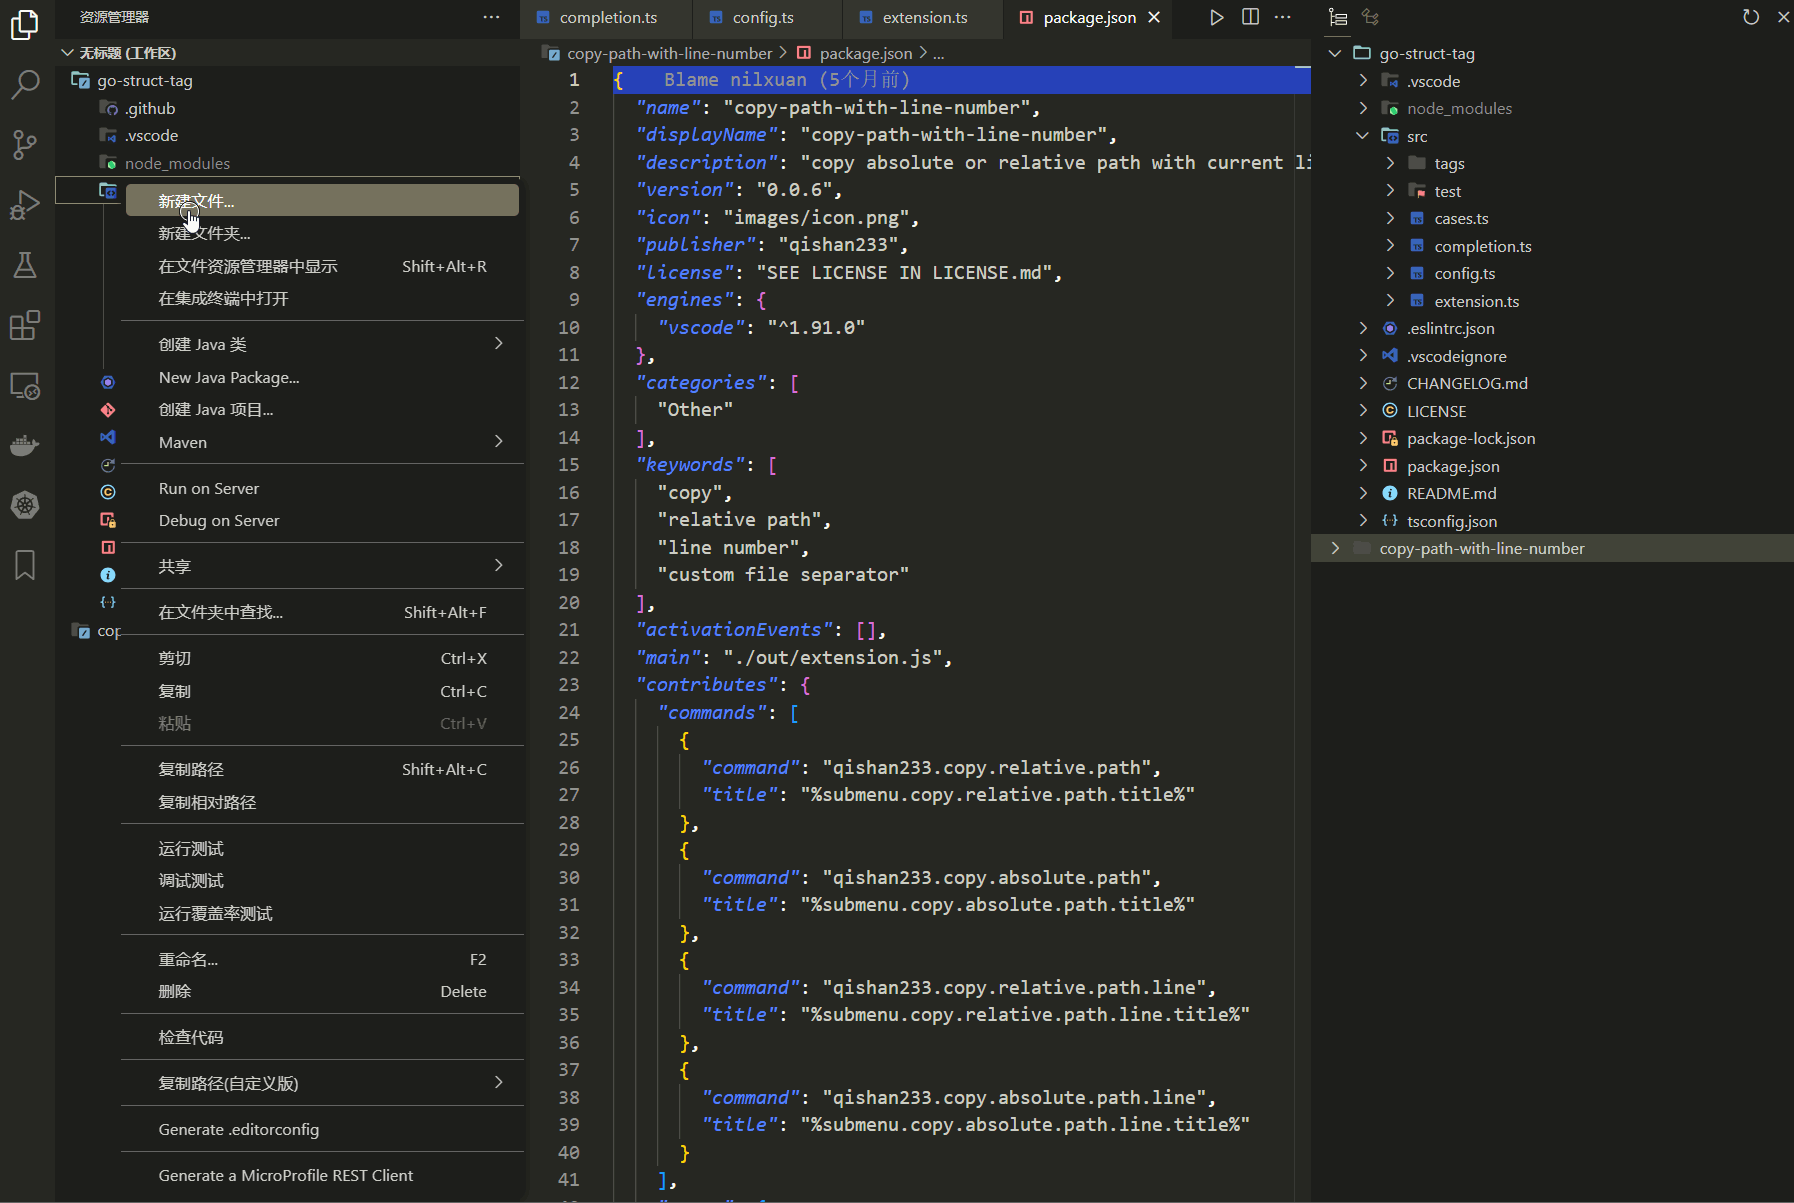Expand cases.ts outline in right panel
The width and height of the screenshot is (1794, 1203).
tap(1390, 218)
